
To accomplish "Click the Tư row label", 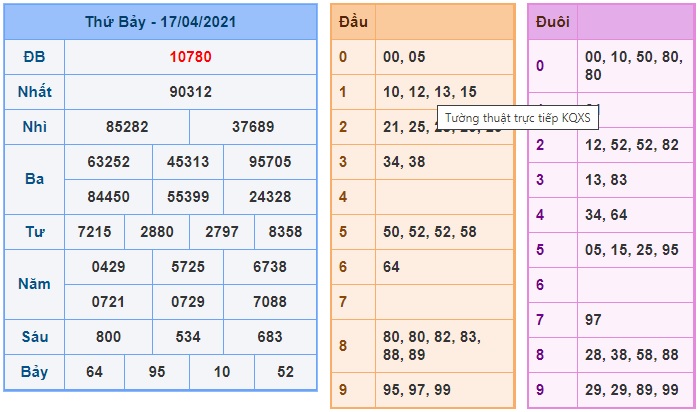I will click(34, 232).
